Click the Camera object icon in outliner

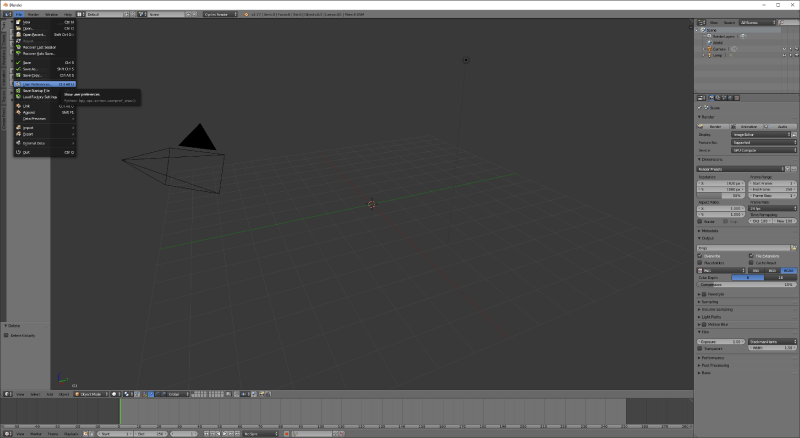pos(708,48)
